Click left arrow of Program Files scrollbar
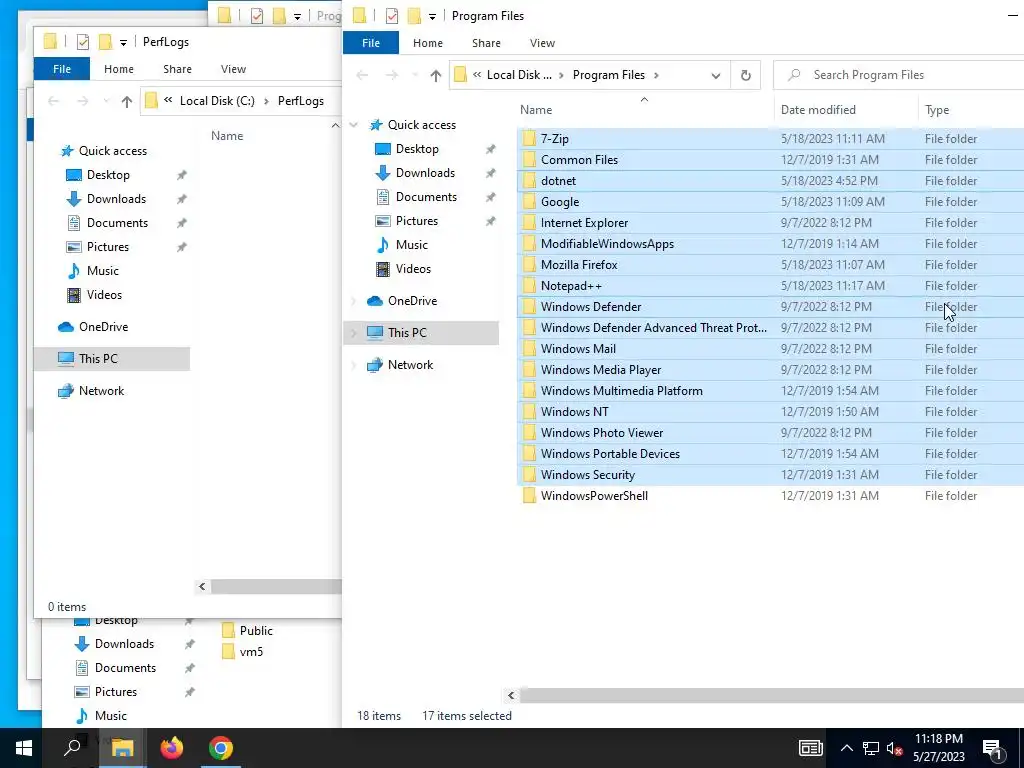Viewport: 1024px width, 768px height. click(x=511, y=696)
